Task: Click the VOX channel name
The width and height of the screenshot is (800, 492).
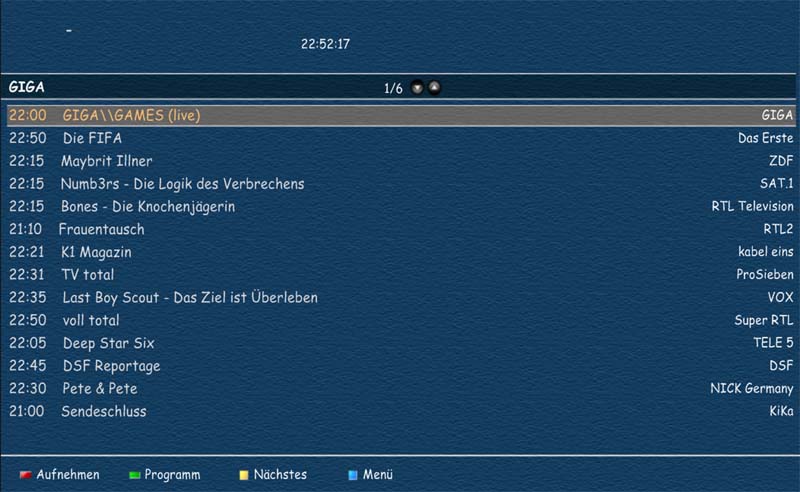Action: (x=781, y=298)
